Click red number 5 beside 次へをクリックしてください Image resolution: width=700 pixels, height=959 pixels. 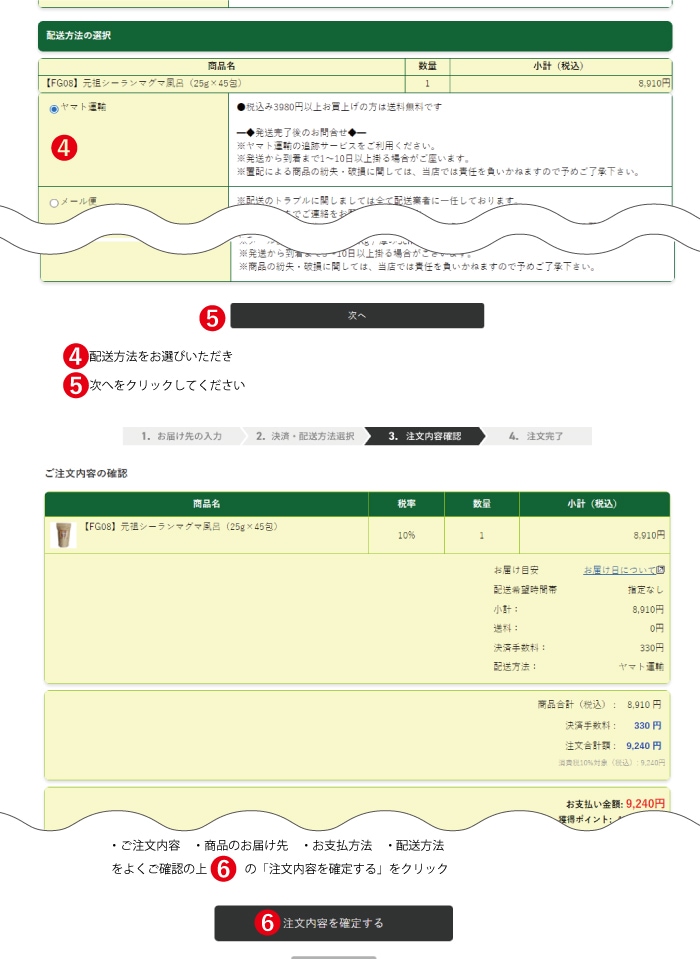[x=76, y=385]
